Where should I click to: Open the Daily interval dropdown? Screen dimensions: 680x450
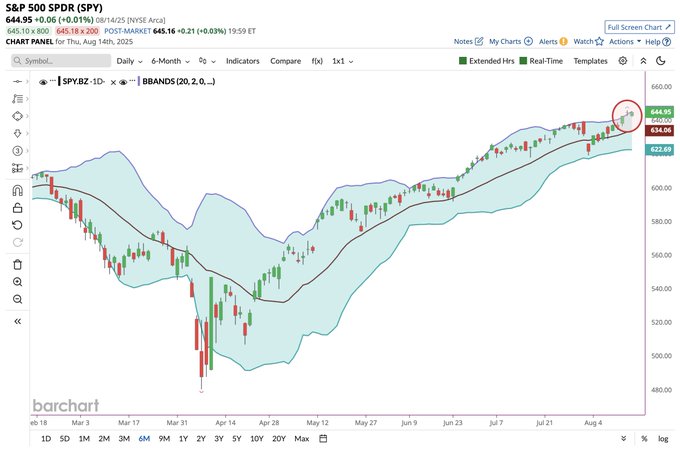tap(129, 61)
